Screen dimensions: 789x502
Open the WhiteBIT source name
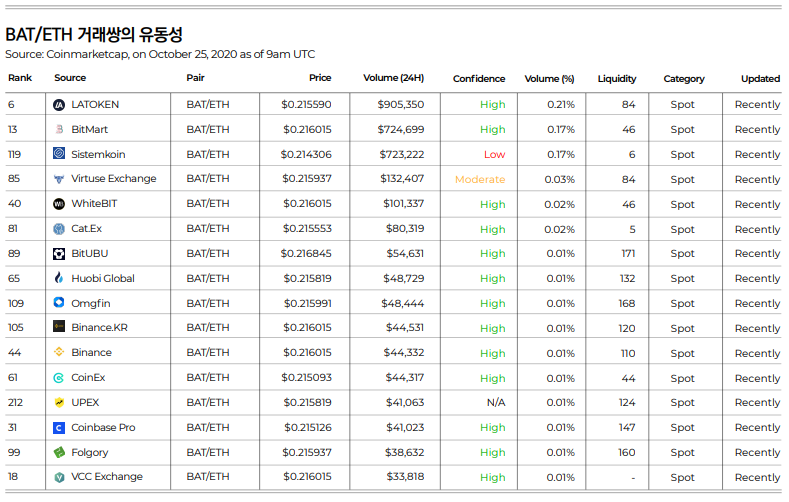(94, 204)
